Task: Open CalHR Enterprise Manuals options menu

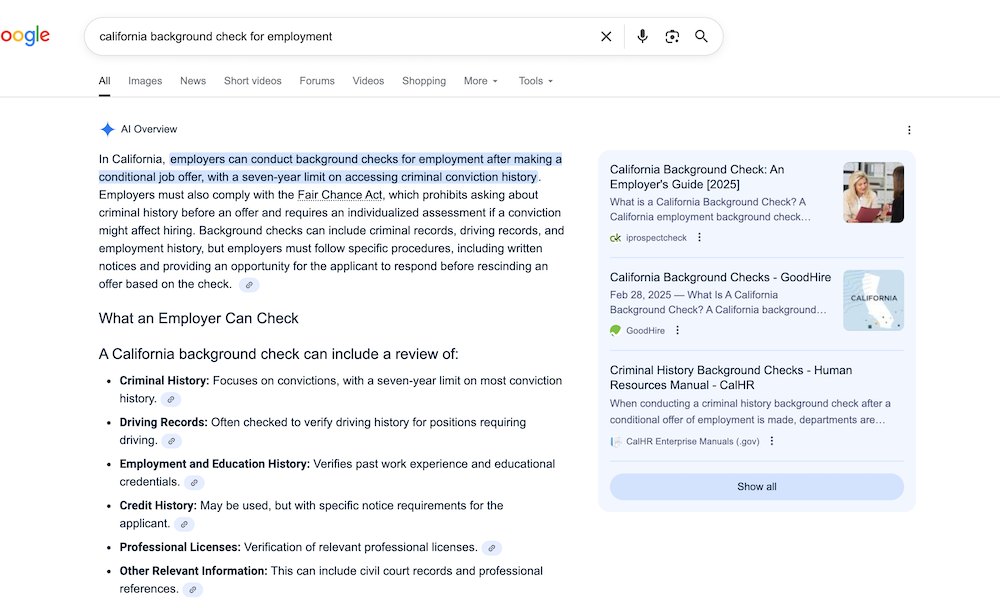Action: pos(771,441)
